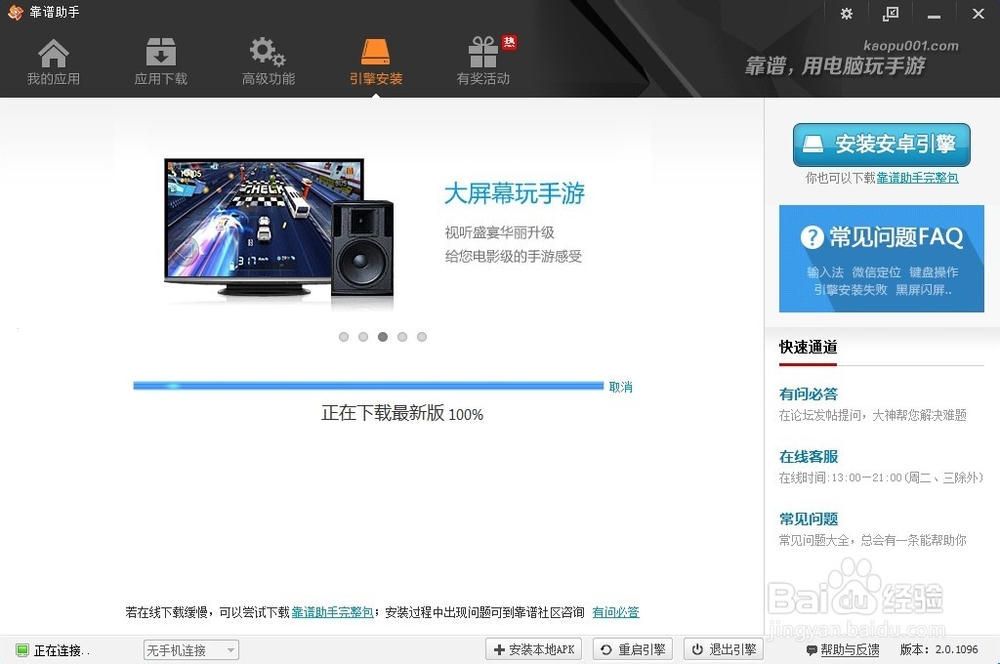This screenshot has width=1000, height=664.
Task: Click the 正在下载最新版 100% status text
Action: [x=402, y=413]
